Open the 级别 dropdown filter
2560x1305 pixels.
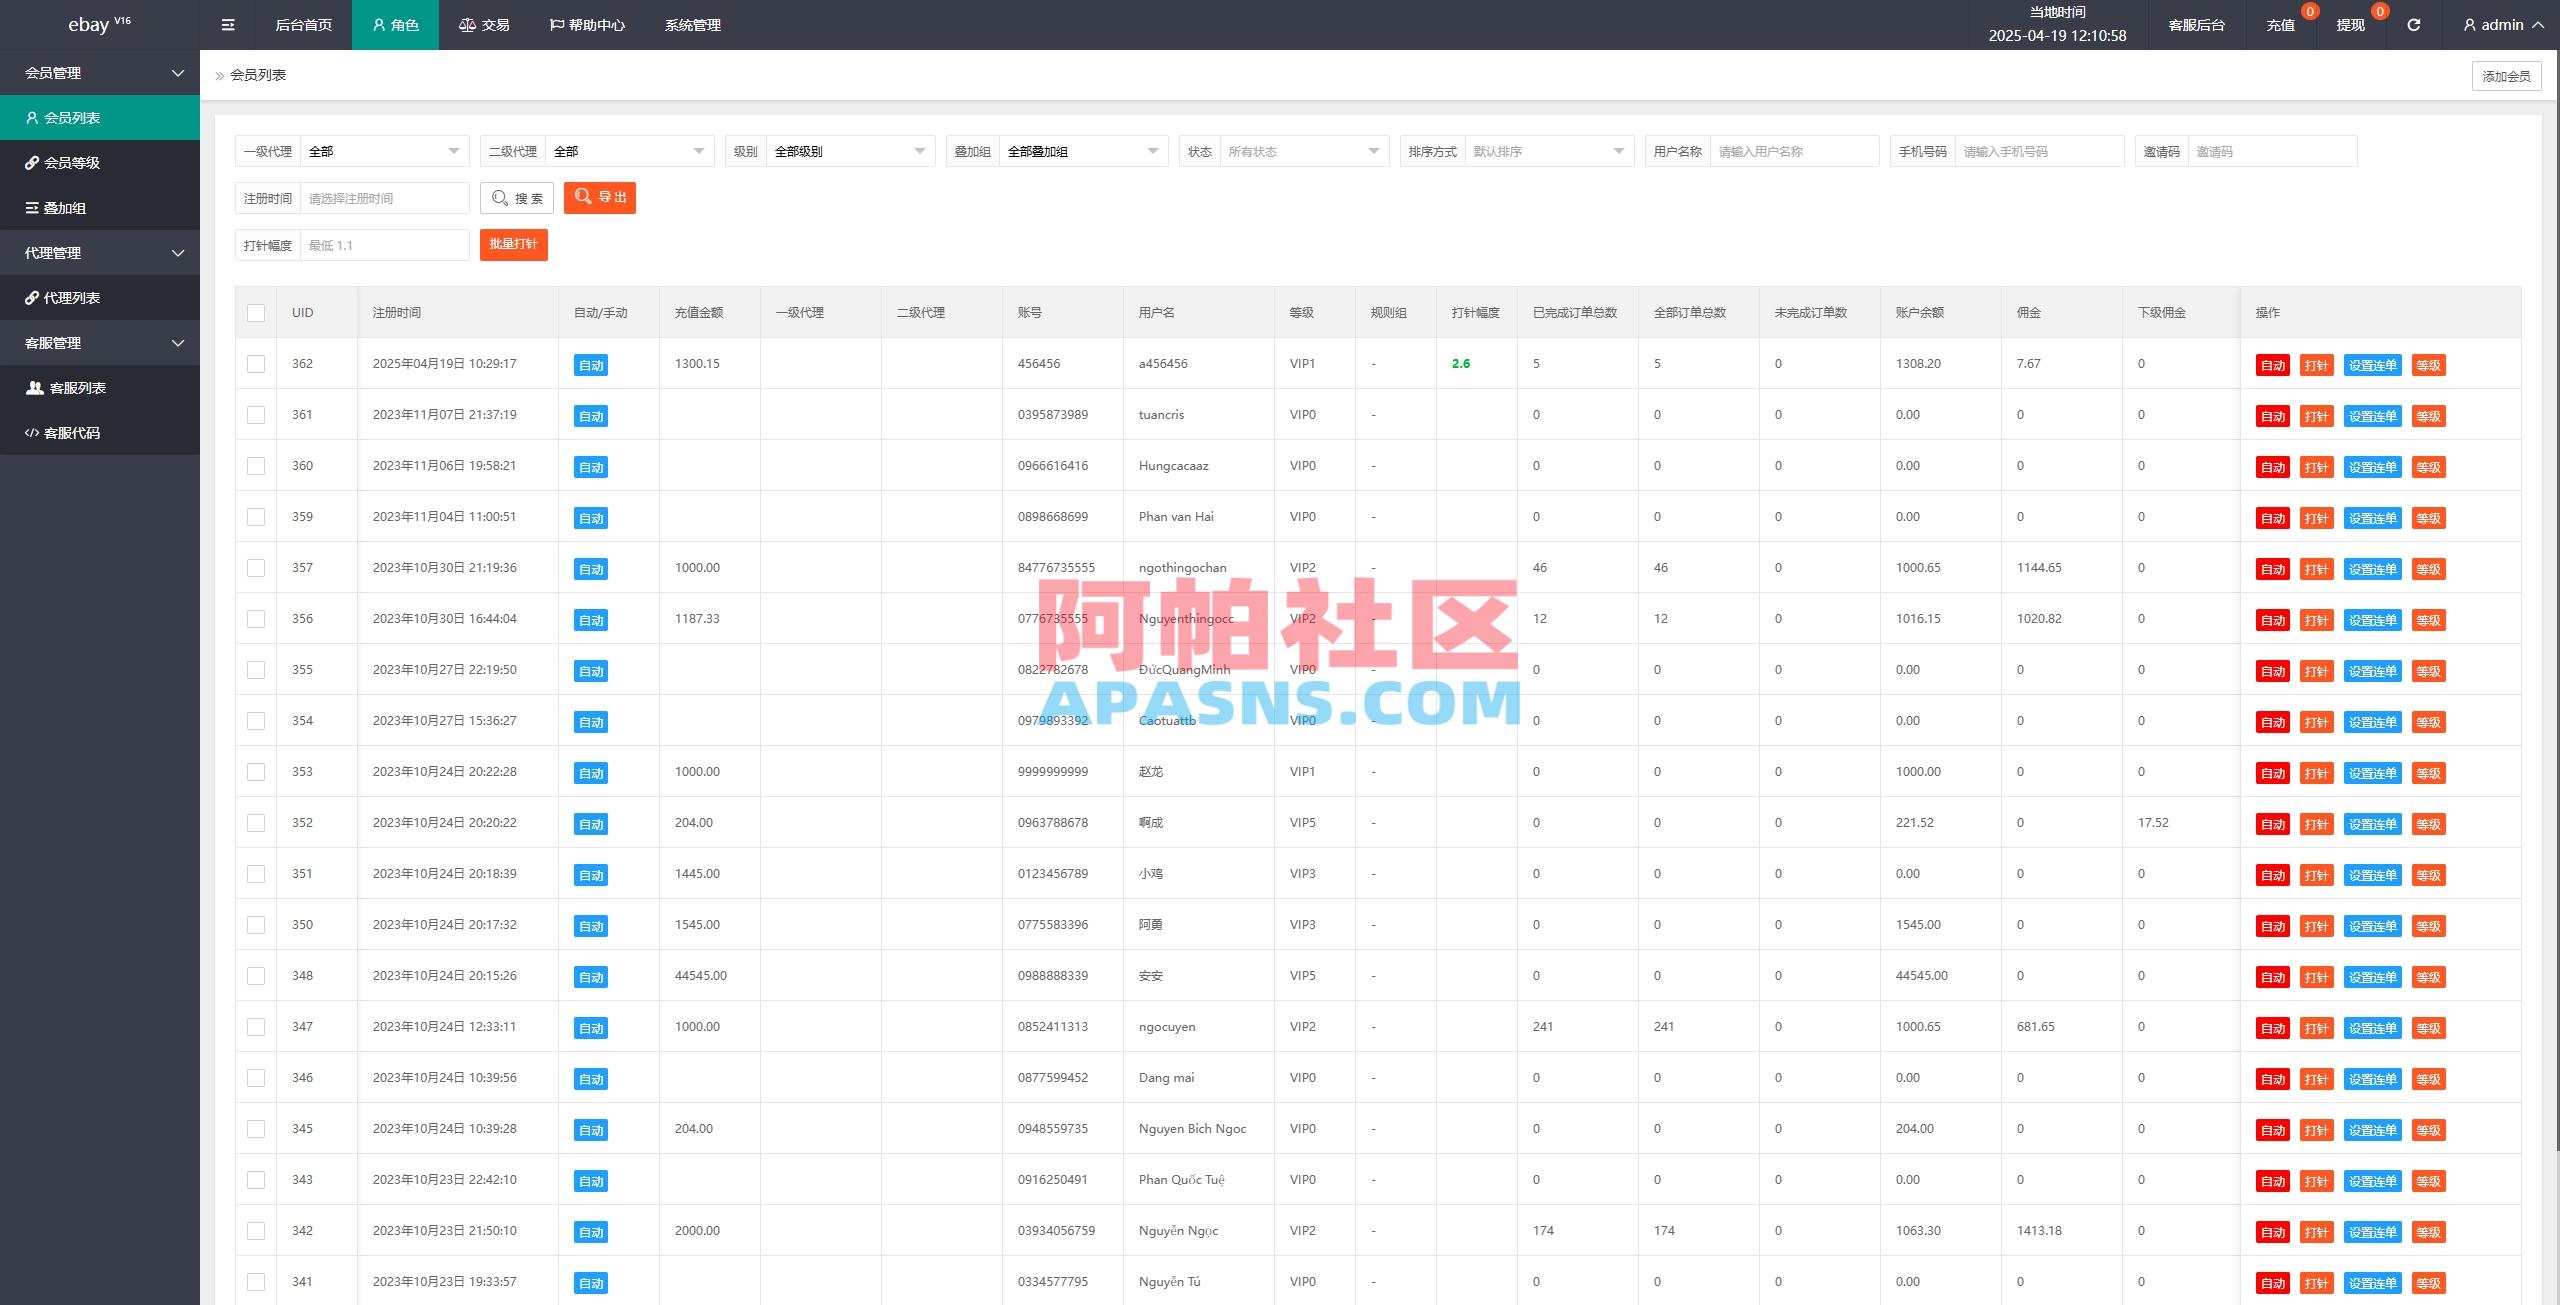849,151
